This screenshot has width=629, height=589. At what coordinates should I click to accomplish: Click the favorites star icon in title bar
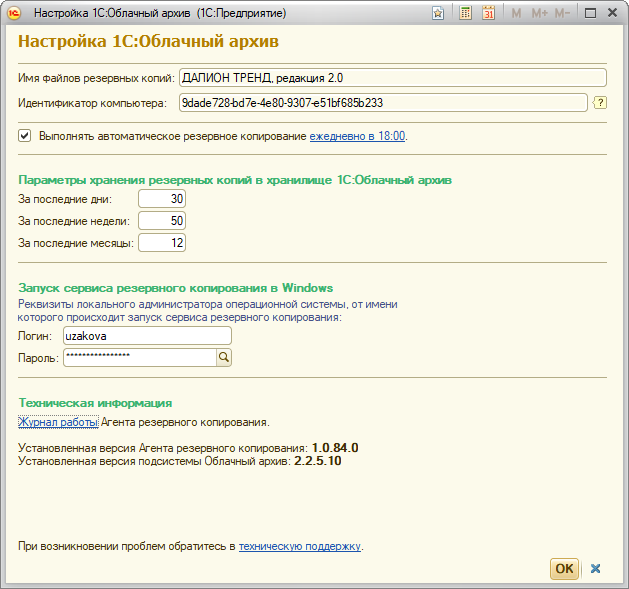pyautogui.click(x=438, y=13)
